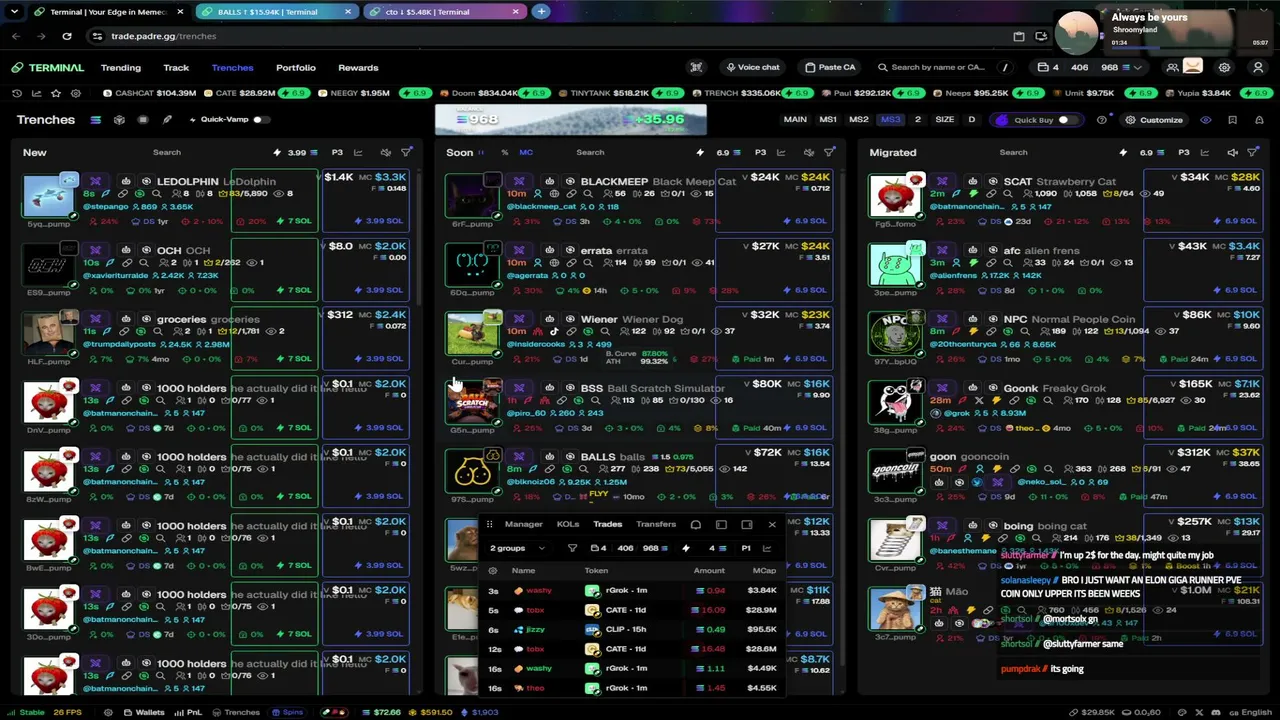Screen dimensions: 1280x720
Task: Open the Rewards nav tab
Action: coord(358,68)
